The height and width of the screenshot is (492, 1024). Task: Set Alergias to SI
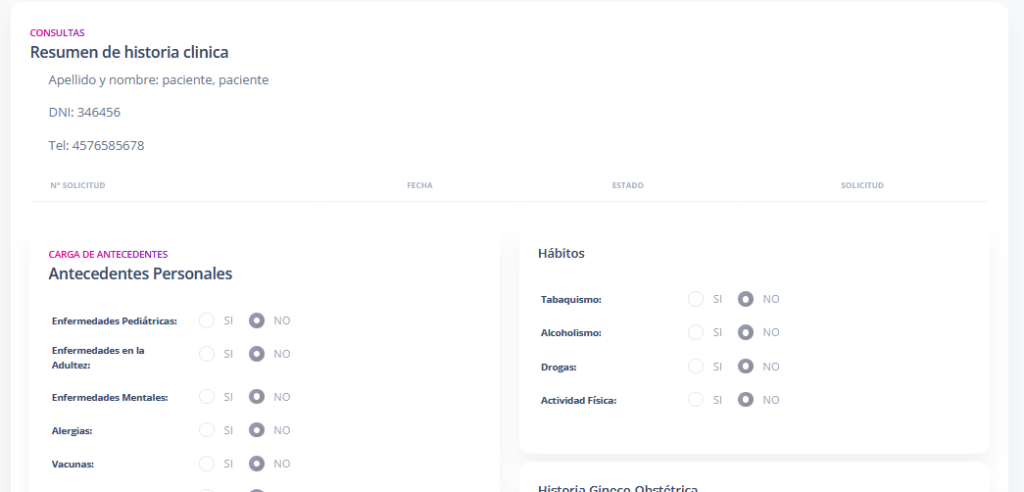coord(207,430)
